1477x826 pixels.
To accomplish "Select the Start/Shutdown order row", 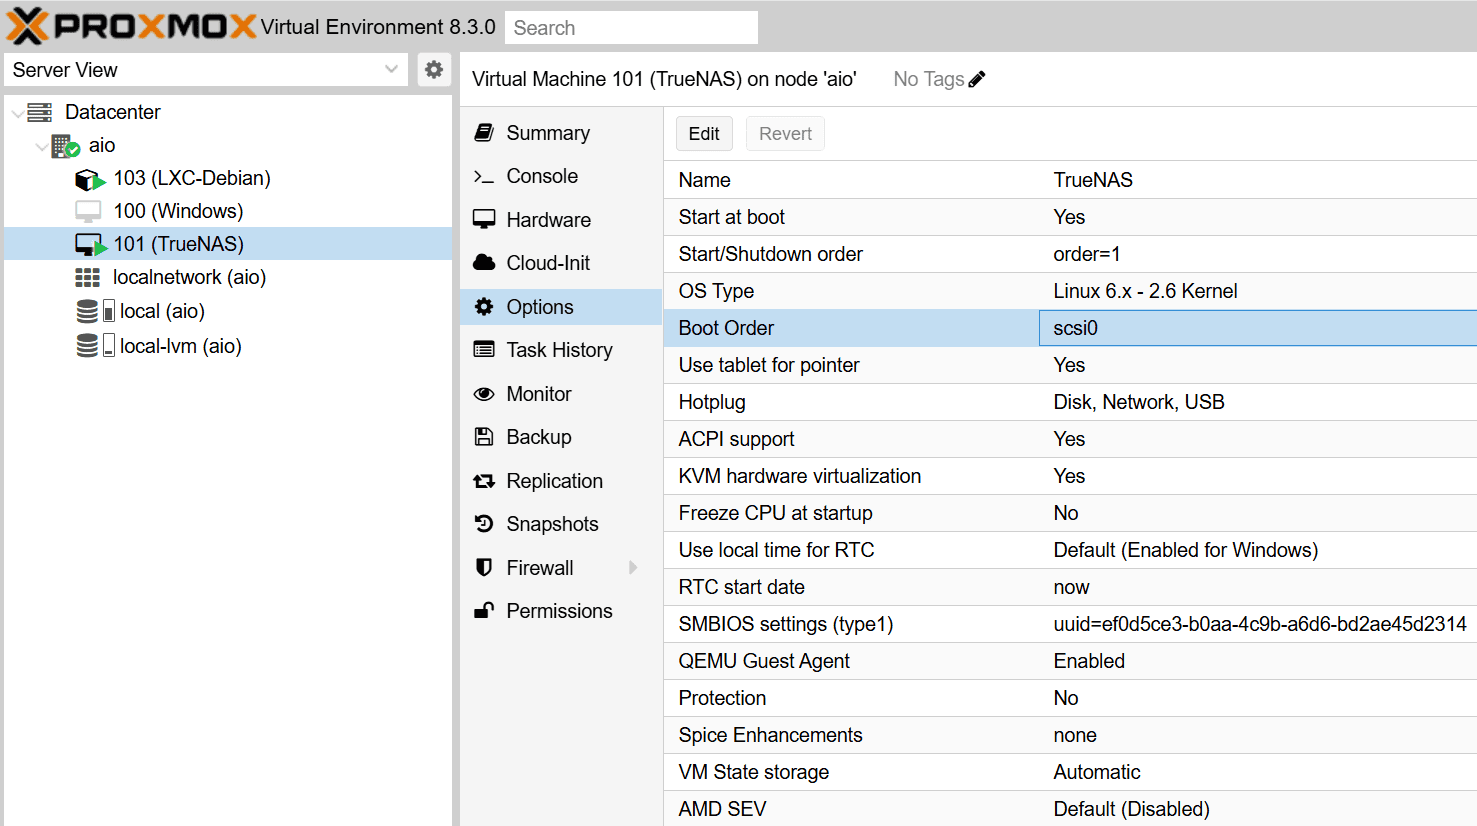I will (1070, 254).
